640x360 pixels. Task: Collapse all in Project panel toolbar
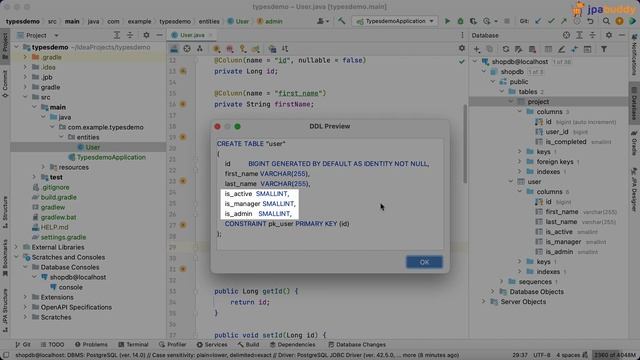[x=130, y=36]
